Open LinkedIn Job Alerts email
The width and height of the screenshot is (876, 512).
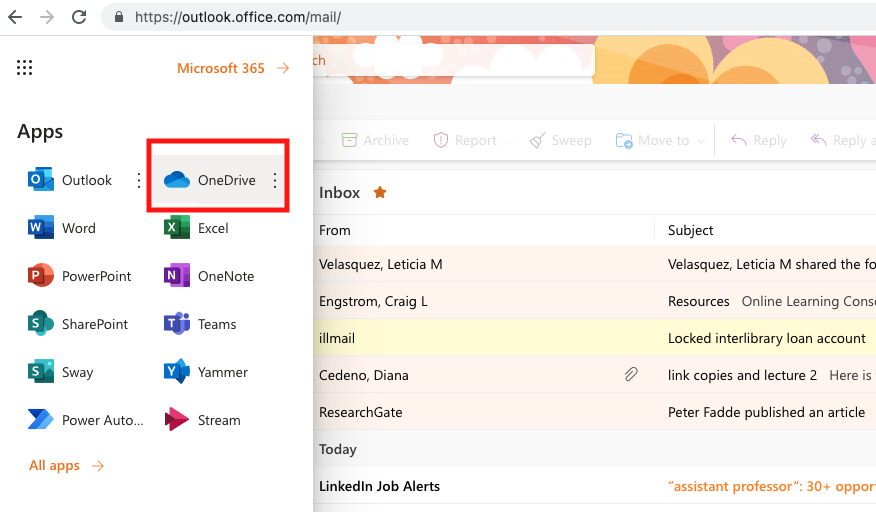(x=594, y=486)
